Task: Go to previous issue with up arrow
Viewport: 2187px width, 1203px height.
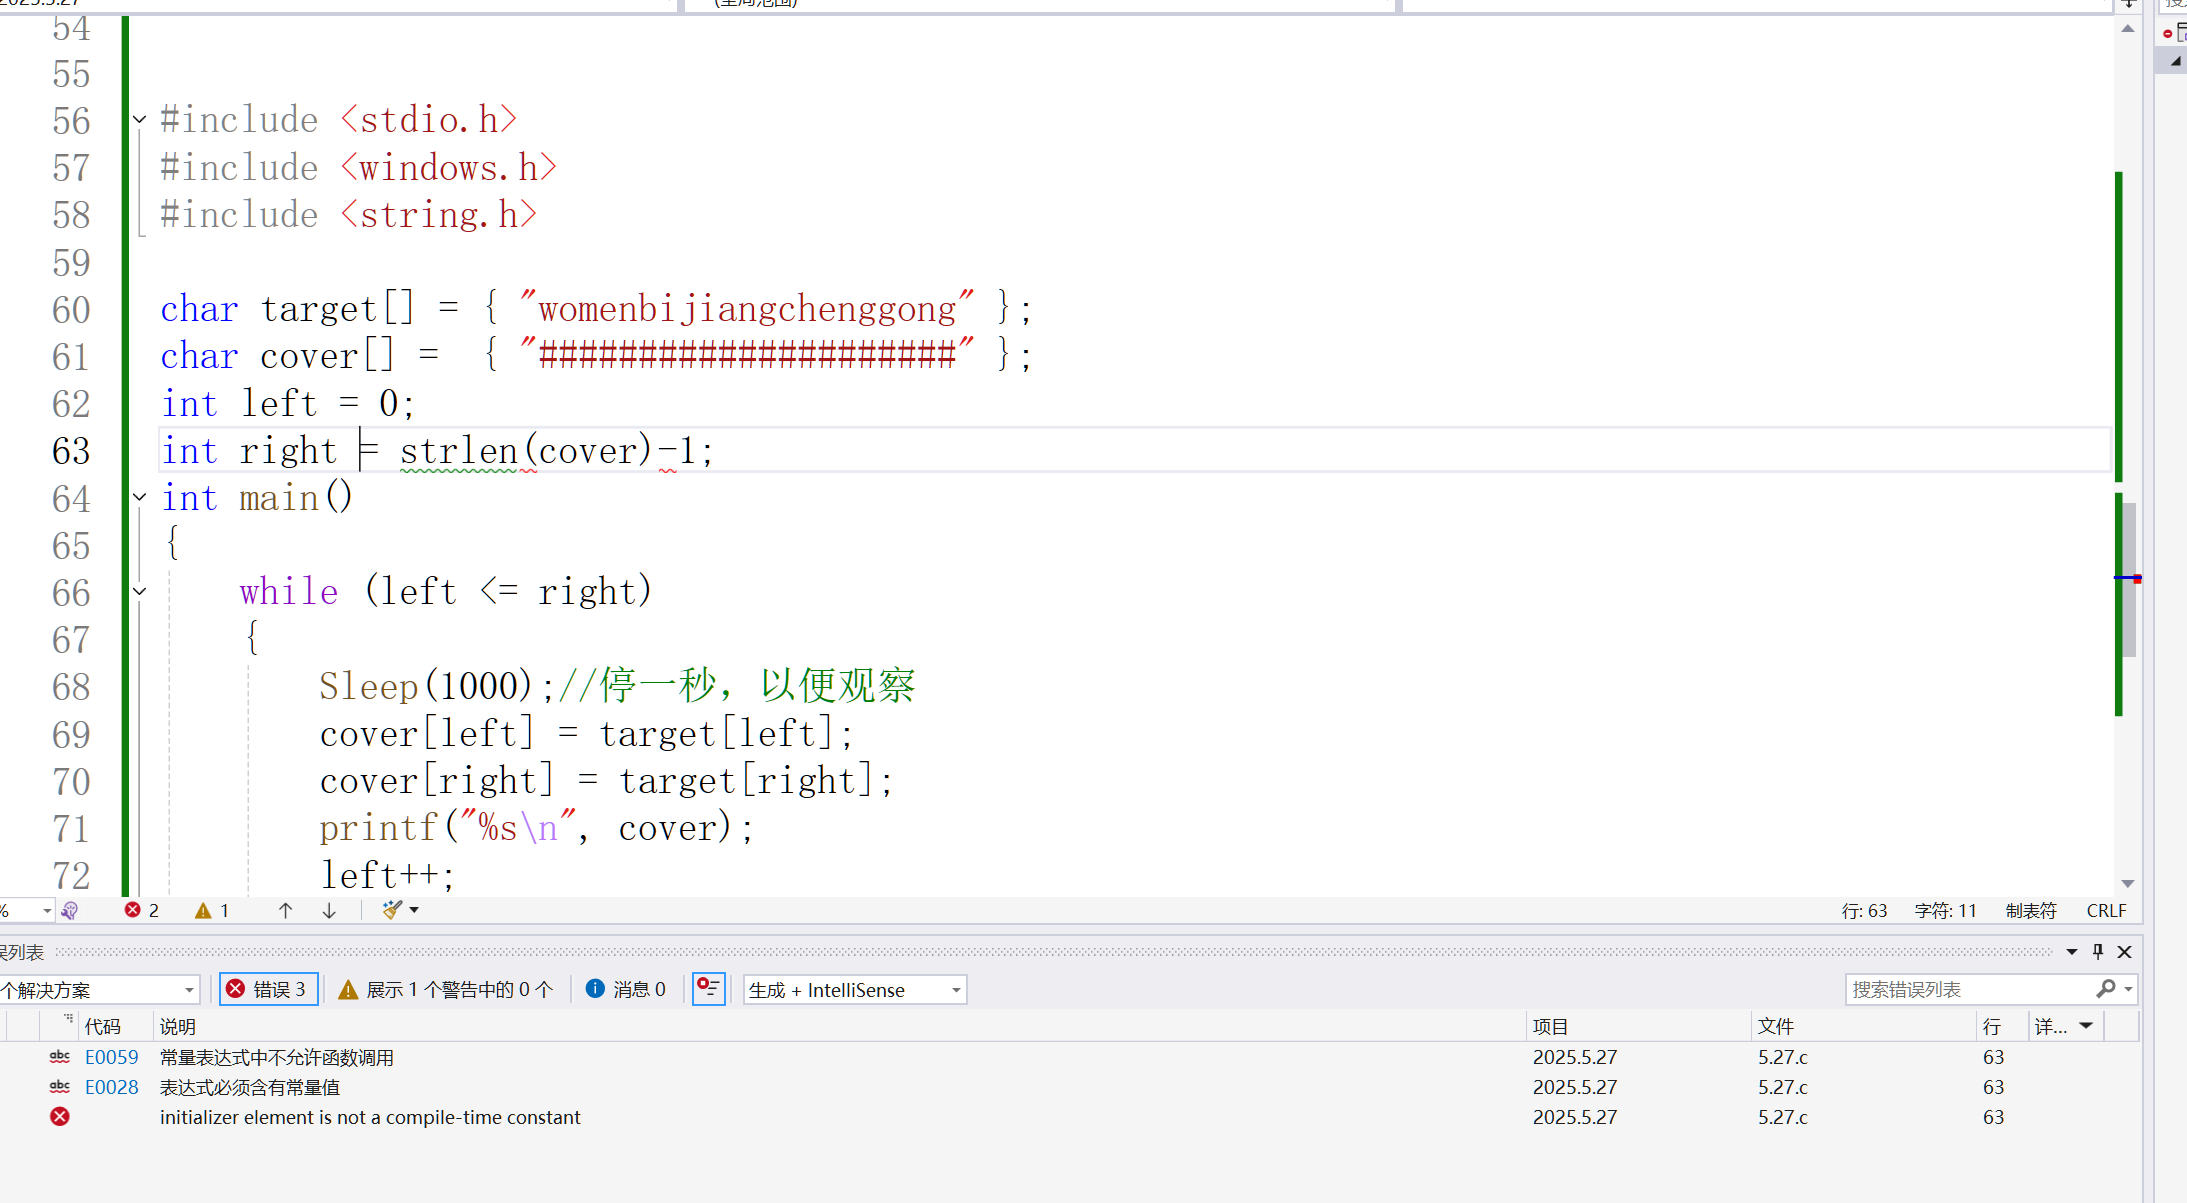Action: [285, 910]
